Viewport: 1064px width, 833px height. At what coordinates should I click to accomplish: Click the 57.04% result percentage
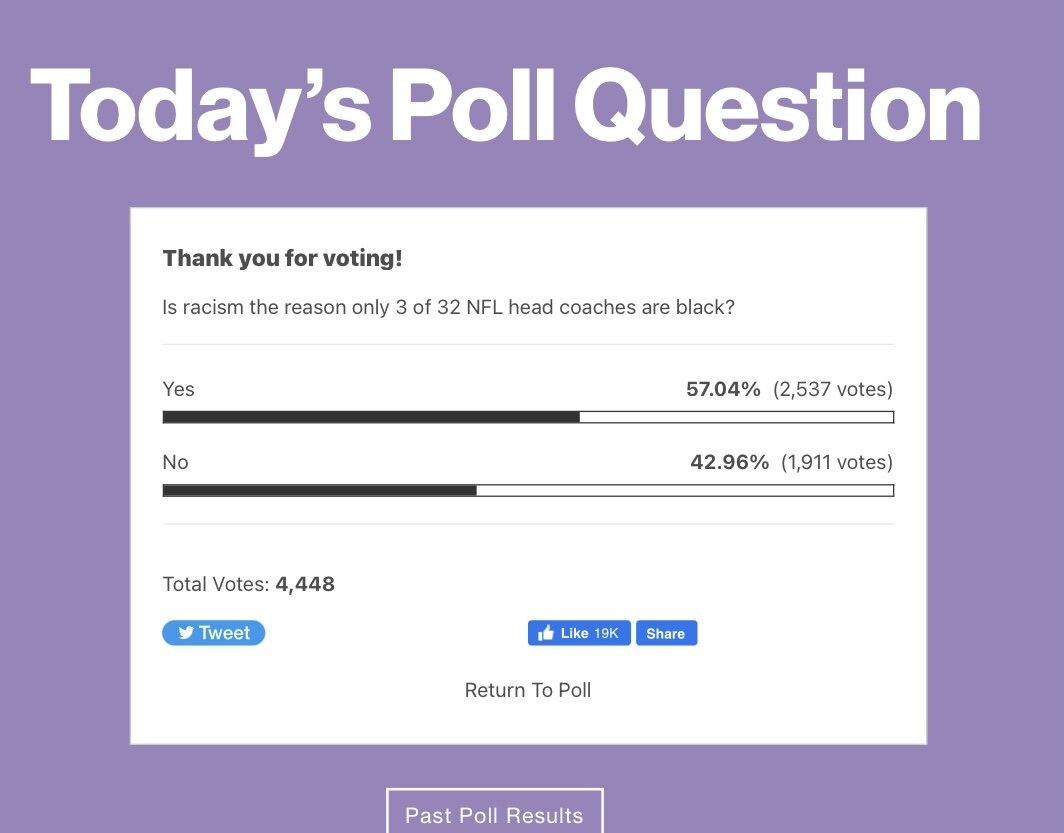(x=723, y=389)
